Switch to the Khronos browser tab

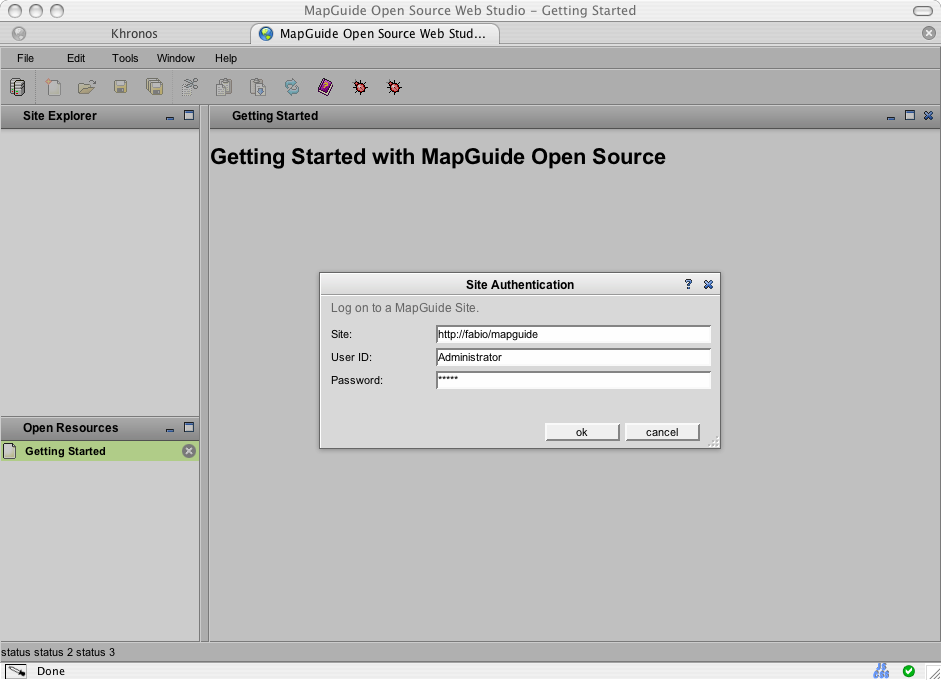tap(134, 34)
